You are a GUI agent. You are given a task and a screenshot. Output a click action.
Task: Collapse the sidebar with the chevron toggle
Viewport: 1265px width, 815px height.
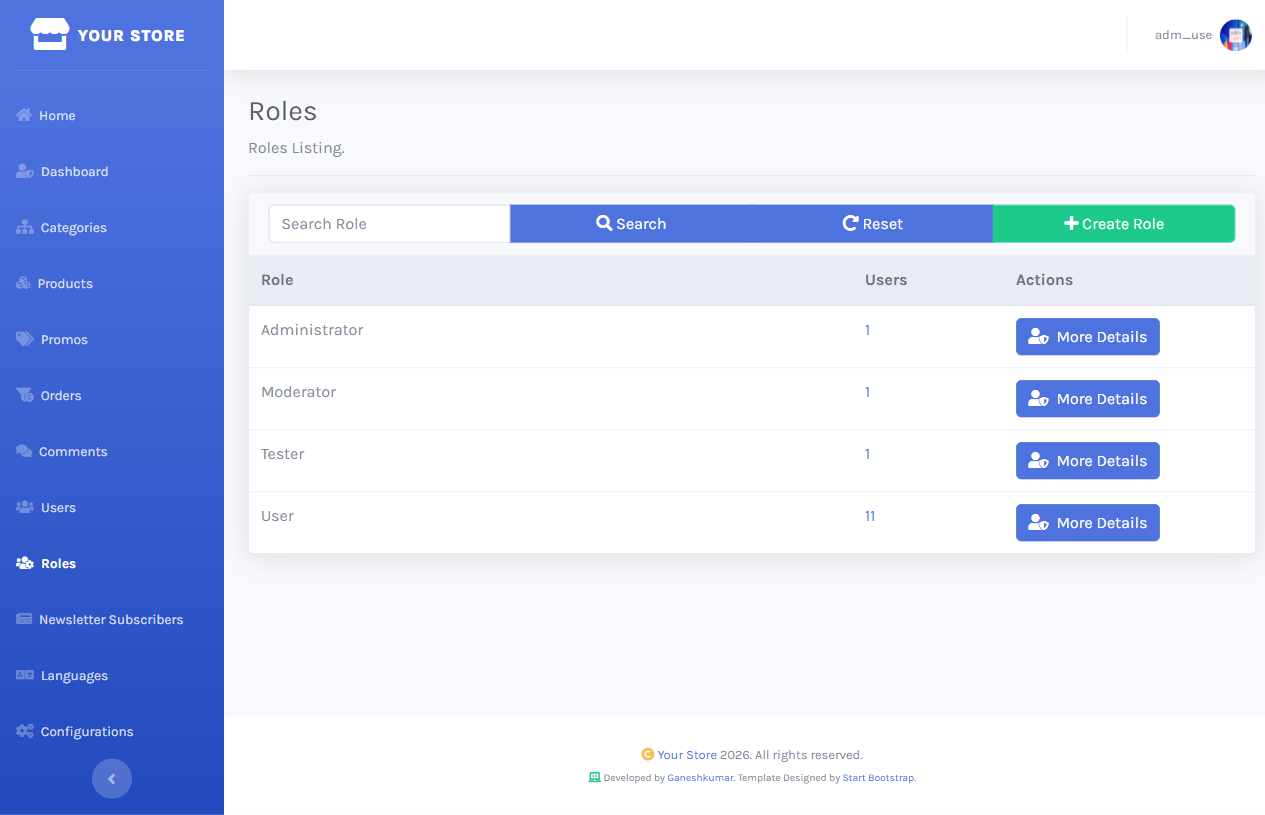[112, 779]
